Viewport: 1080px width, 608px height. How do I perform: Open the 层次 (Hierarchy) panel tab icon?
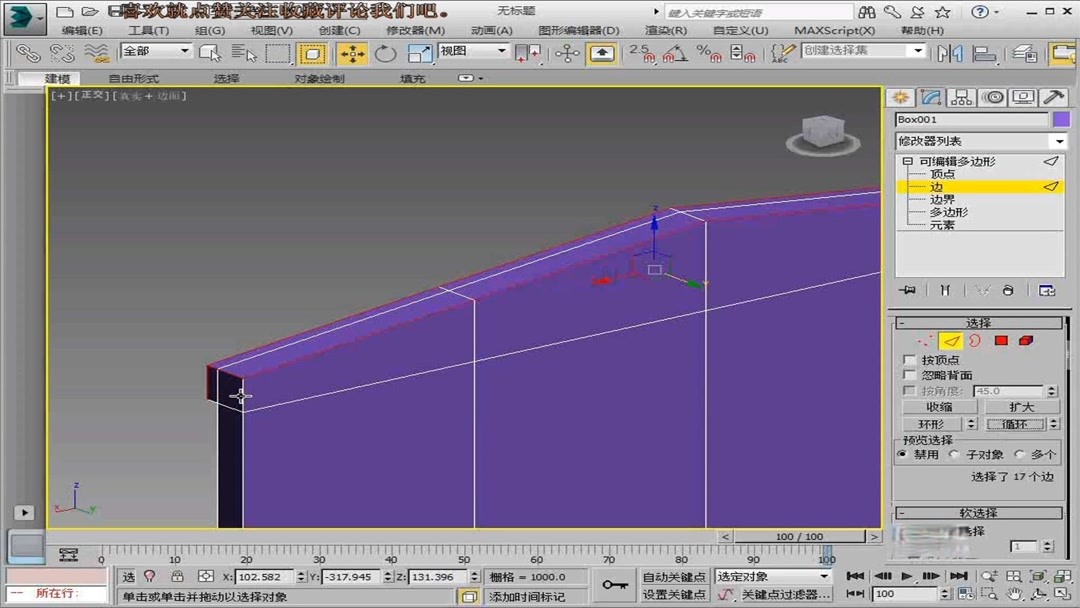pos(960,96)
